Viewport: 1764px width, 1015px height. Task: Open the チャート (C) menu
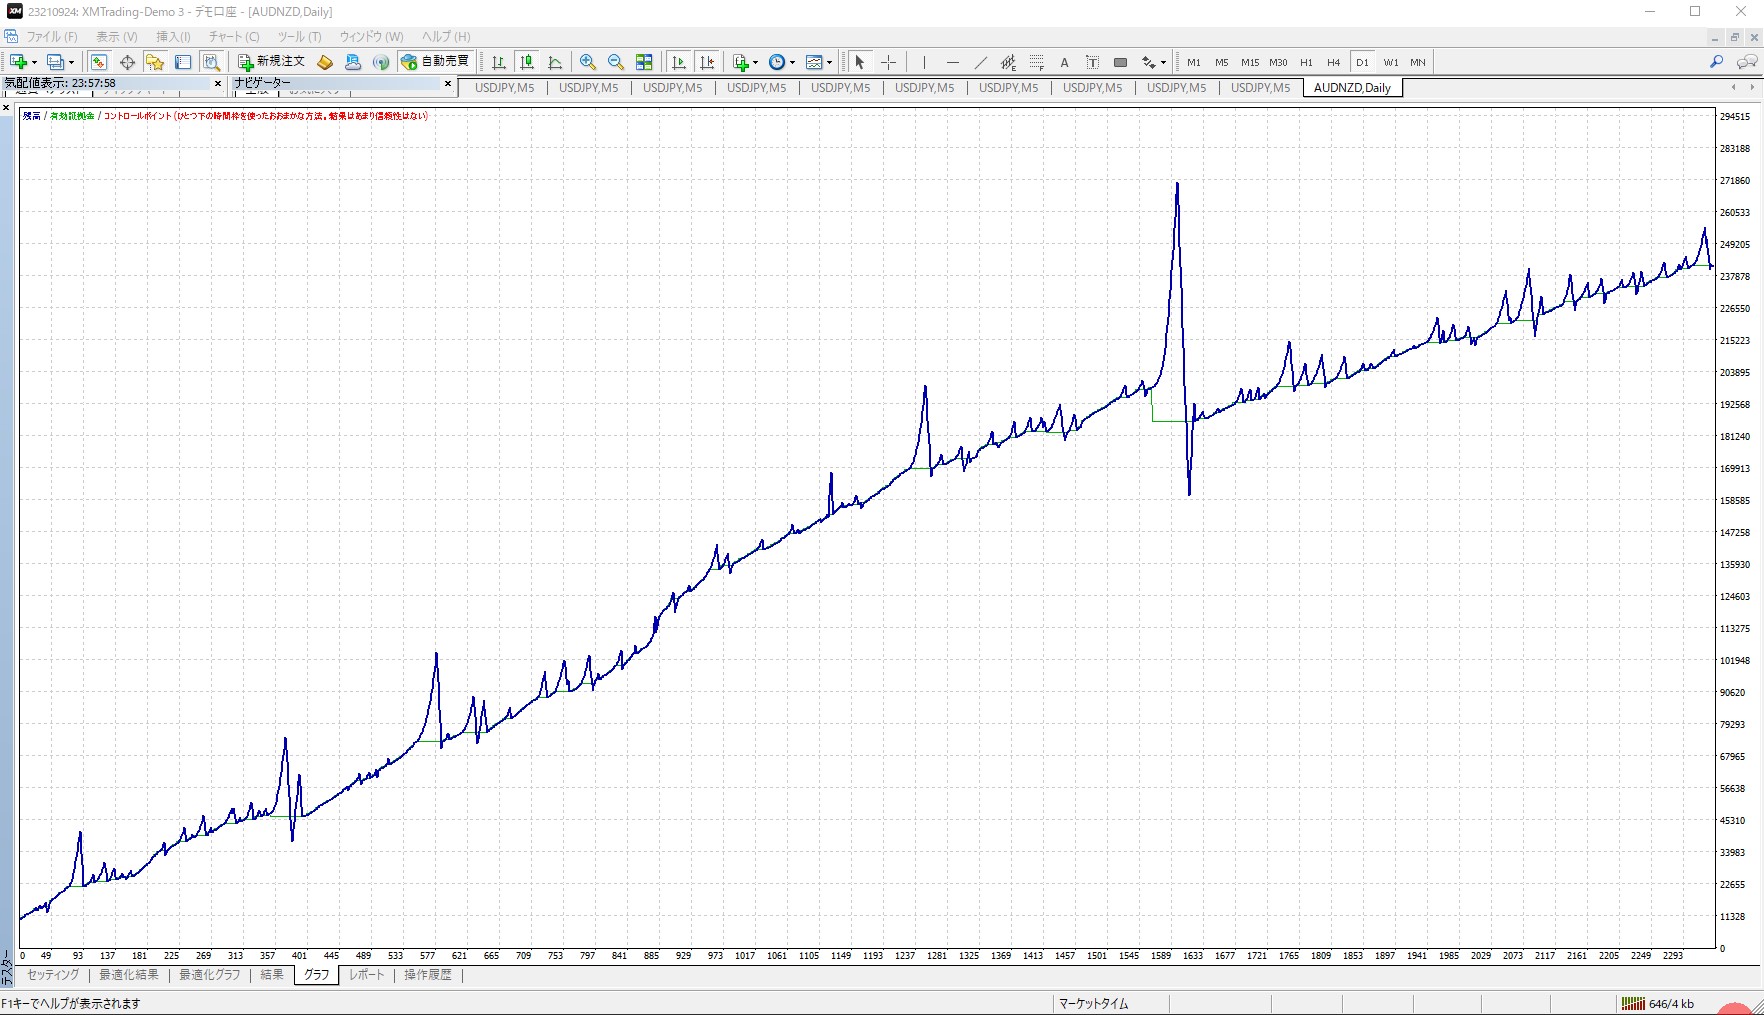(x=234, y=36)
